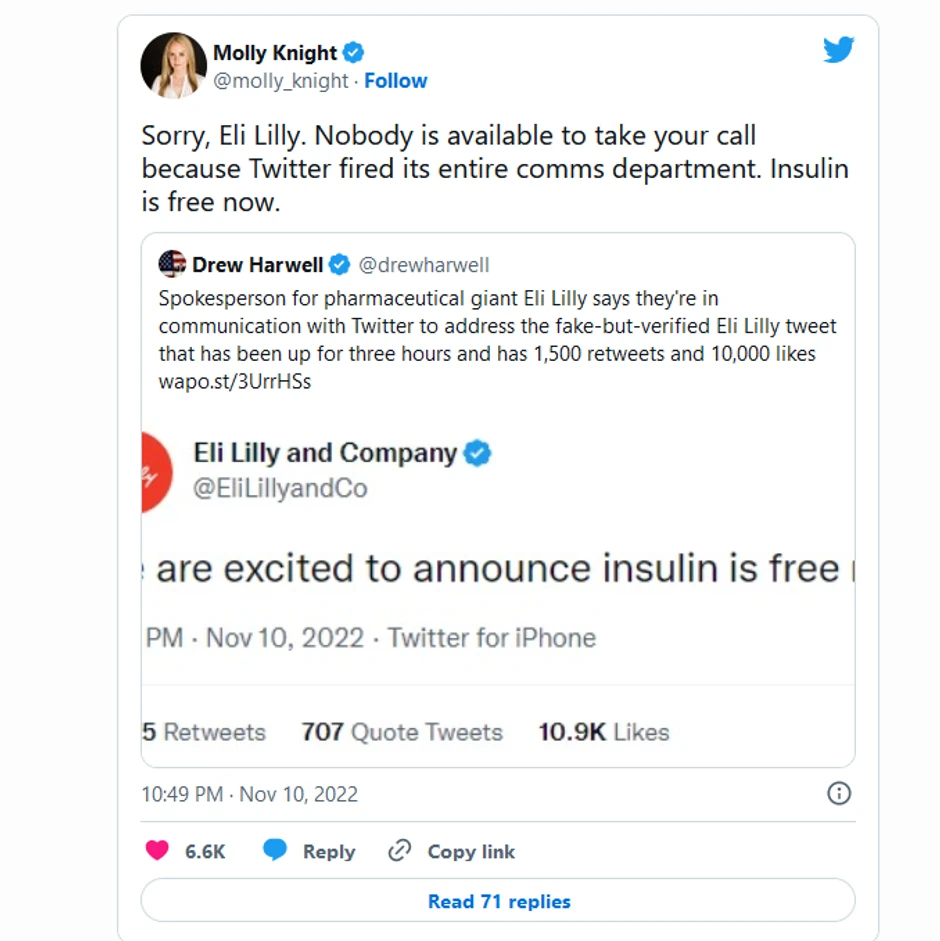Image resolution: width=940 pixels, height=941 pixels.
Task: Click Molly Knight's profile avatar
Action: coord(173,66)
